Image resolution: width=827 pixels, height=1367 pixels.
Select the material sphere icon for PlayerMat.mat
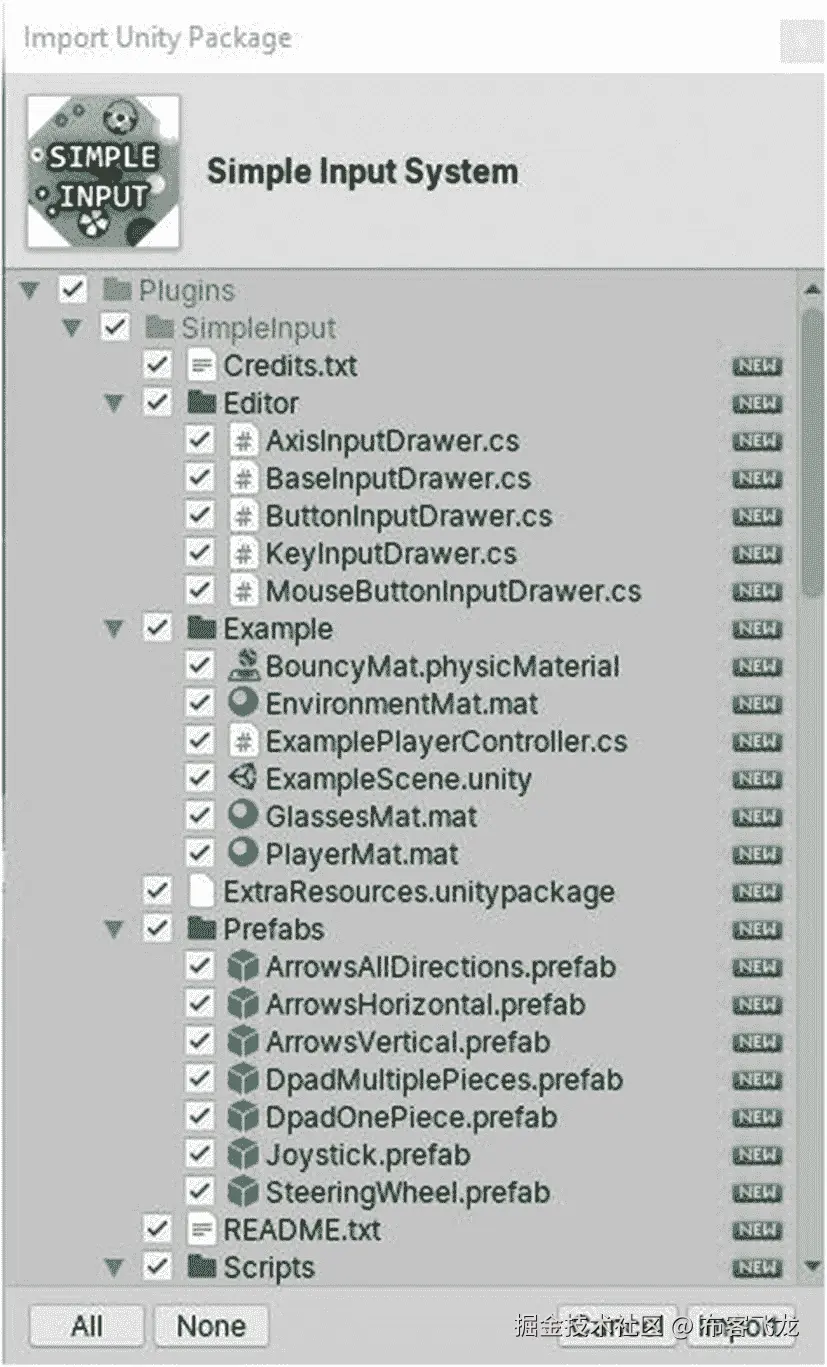[246, 854]
